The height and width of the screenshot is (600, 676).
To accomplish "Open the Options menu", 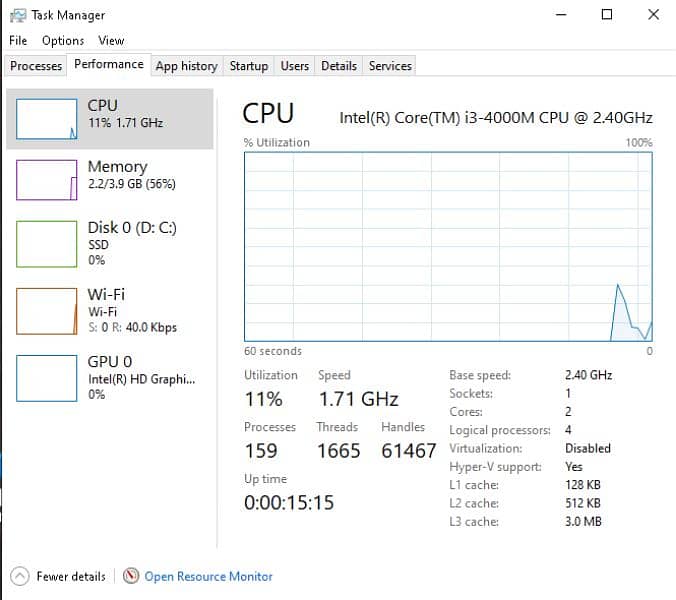I will (63, 41).
